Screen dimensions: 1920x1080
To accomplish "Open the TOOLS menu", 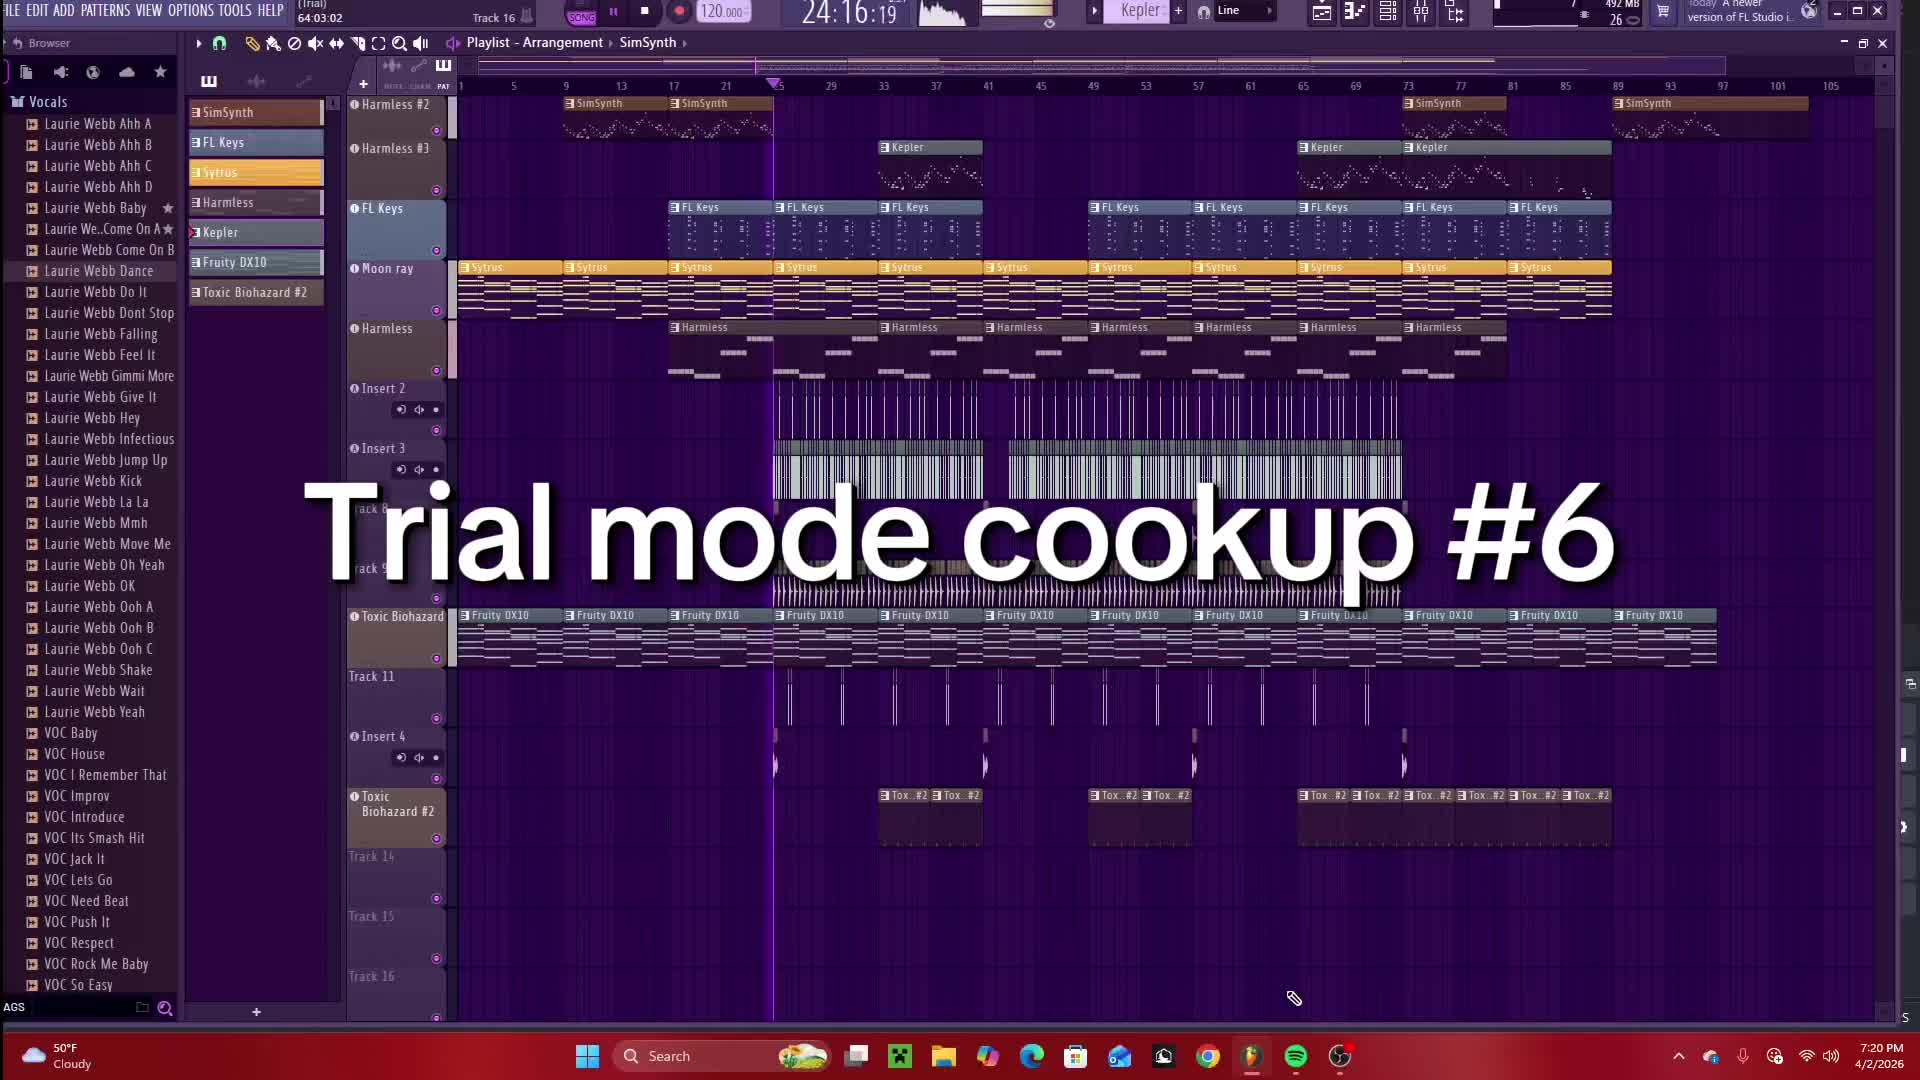I will coord(235,10).
